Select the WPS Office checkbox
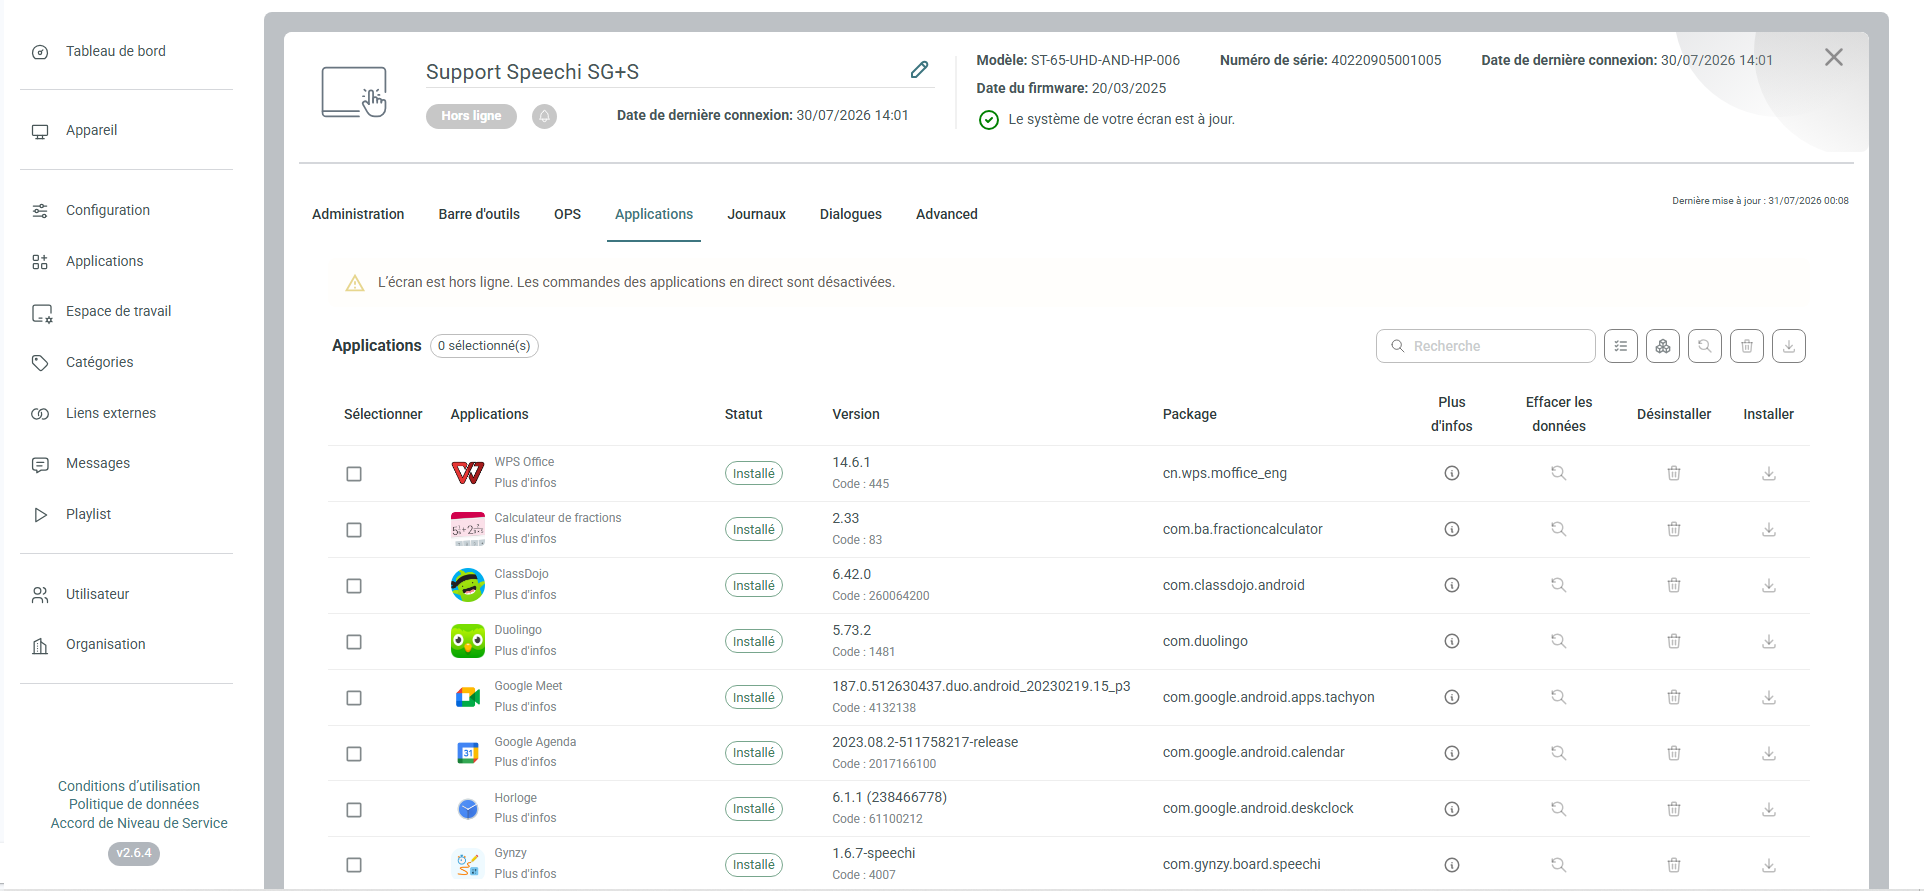1924x891 pixels. (x=354, y=474)
